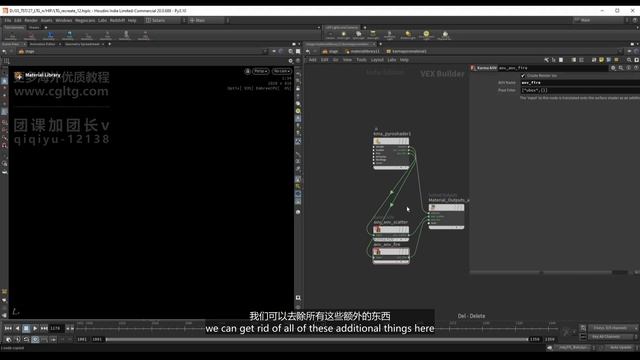Click the Play forward button
Screen dimensions: 640x360
35,328
